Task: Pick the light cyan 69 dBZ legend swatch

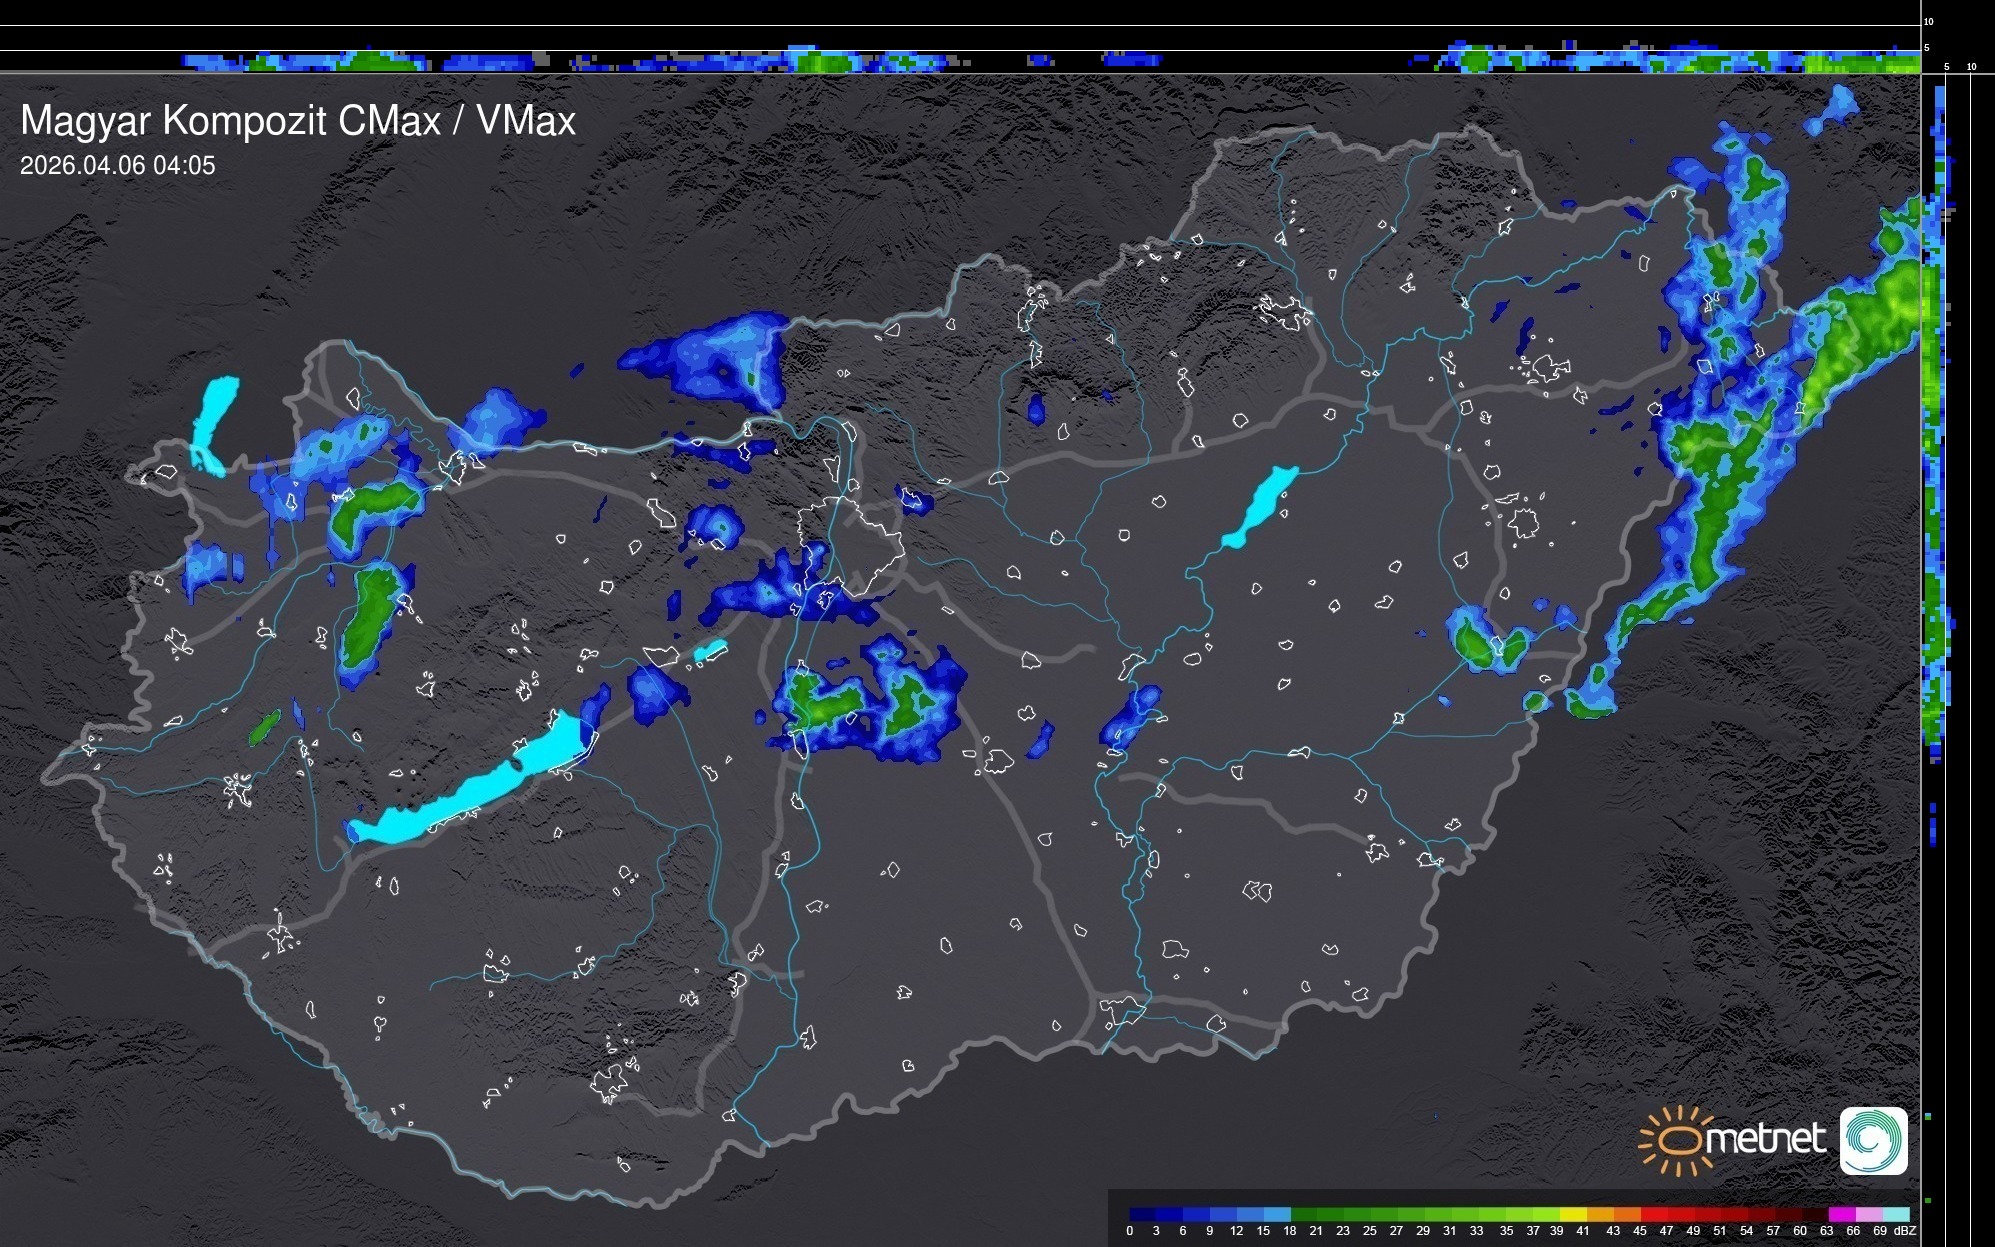Action: pyautogui.click(x=1896, y=1214)
